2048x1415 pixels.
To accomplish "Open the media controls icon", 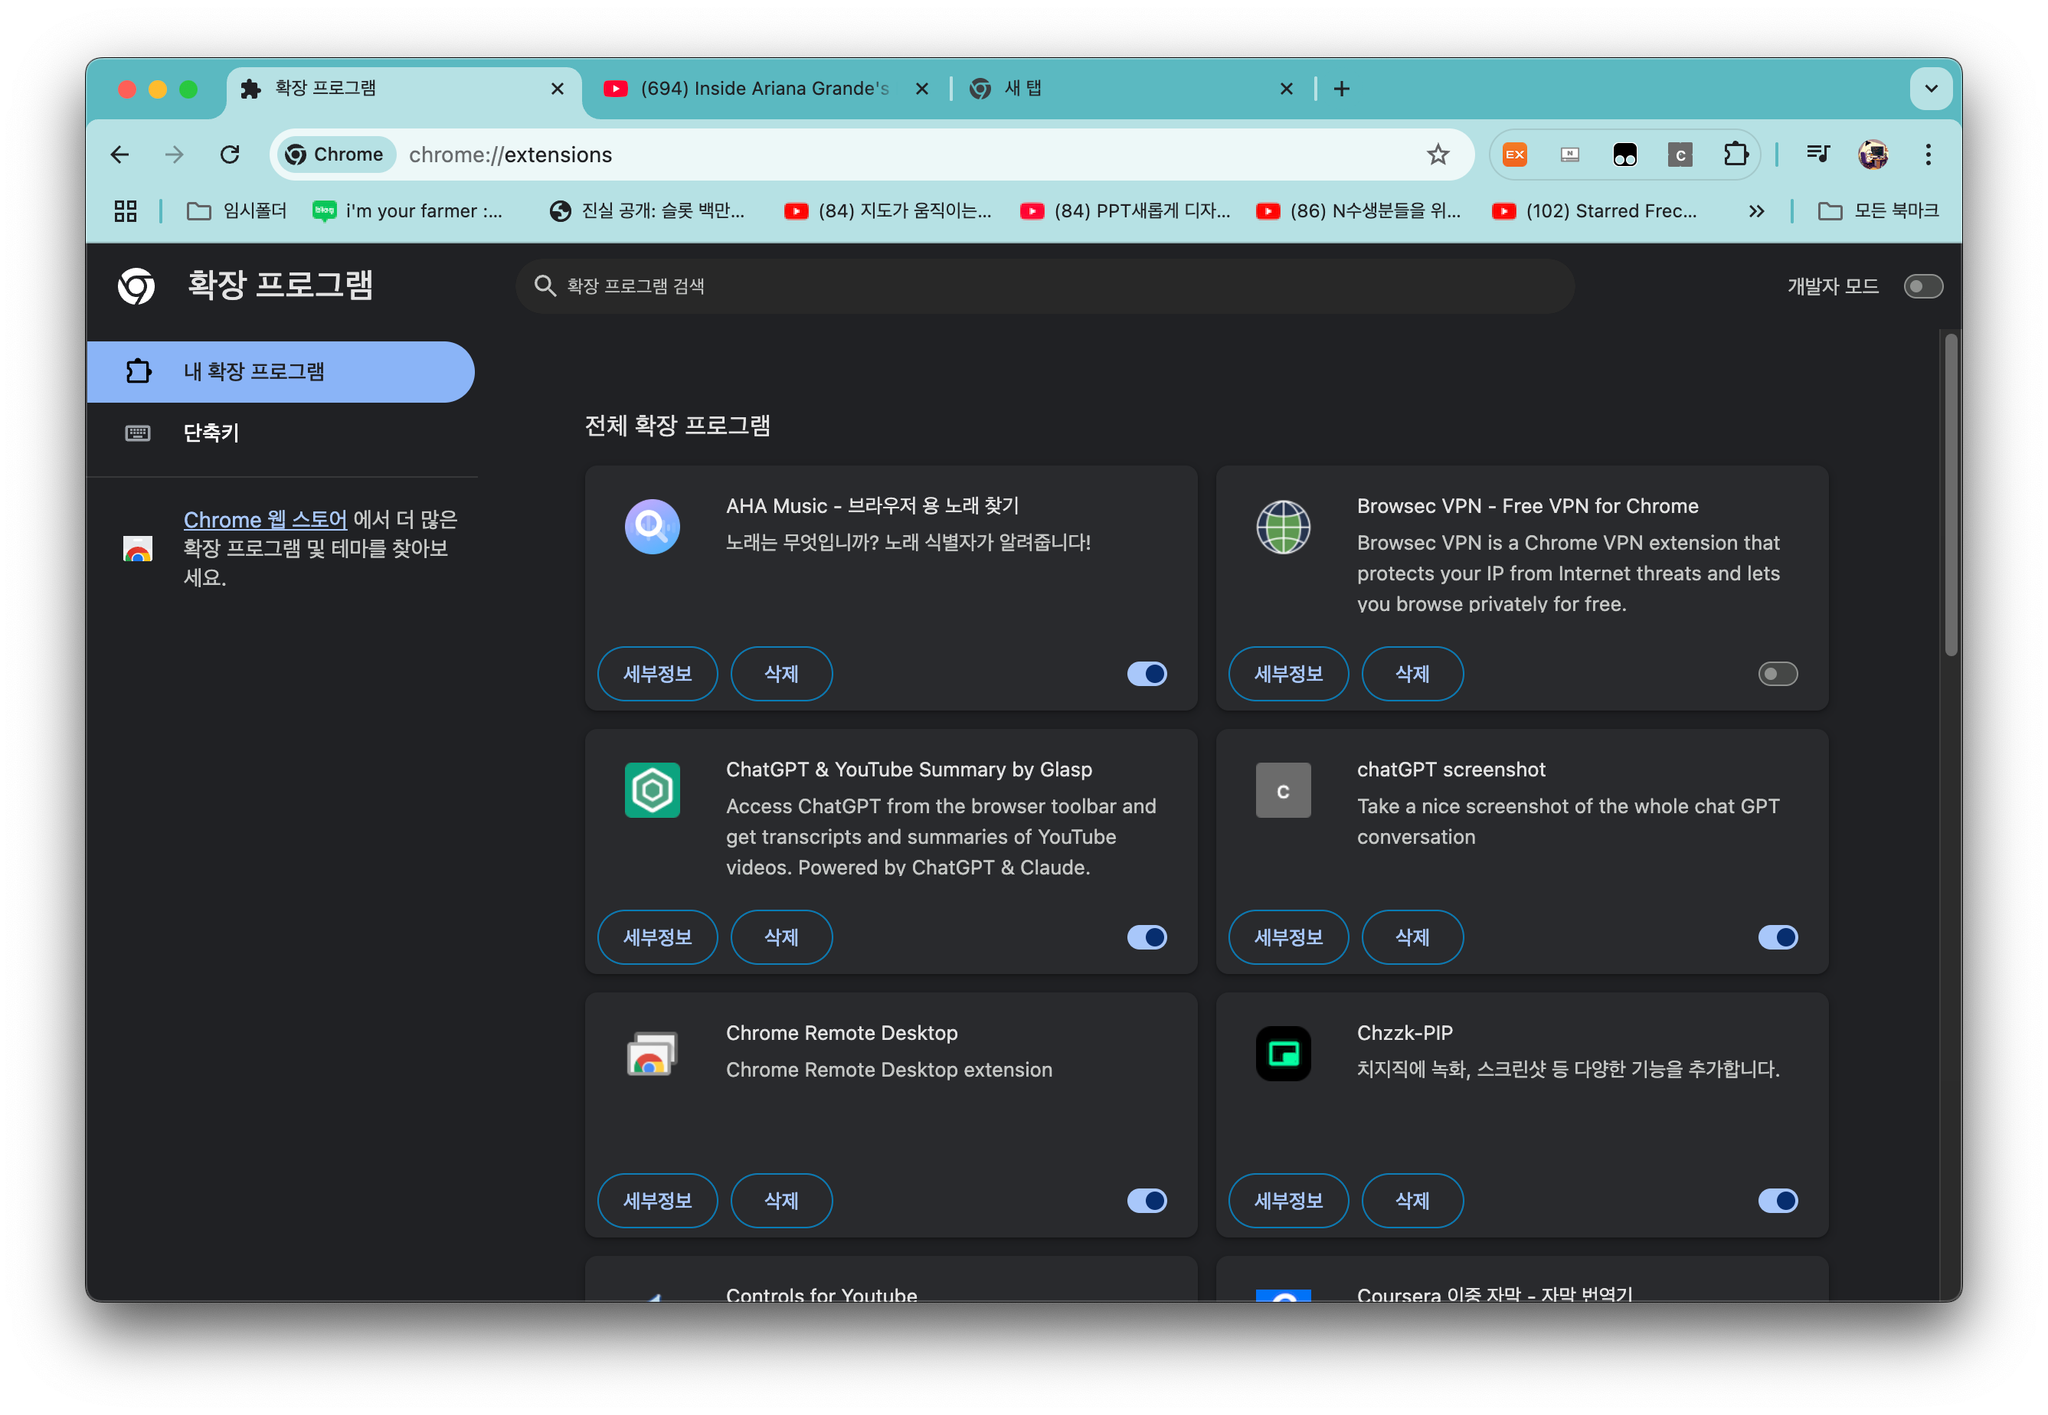I will coord(1818,154).
